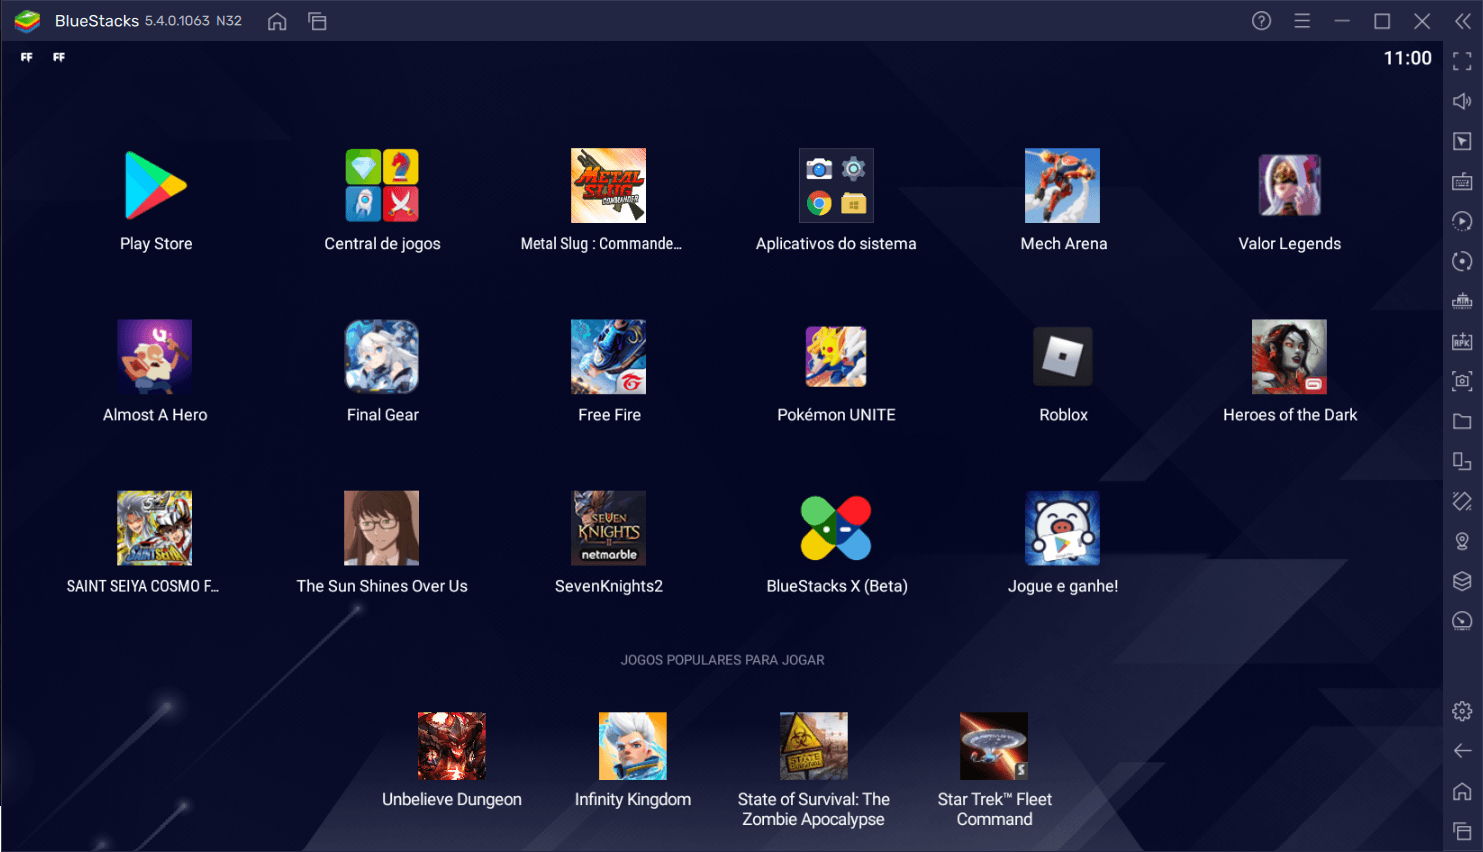Click the shake device icon
The image size is (1483, 852).
tap(1462, 501)
